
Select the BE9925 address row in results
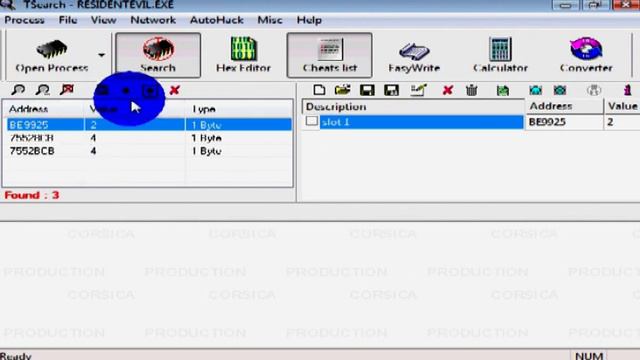click(x=149, y=124)
